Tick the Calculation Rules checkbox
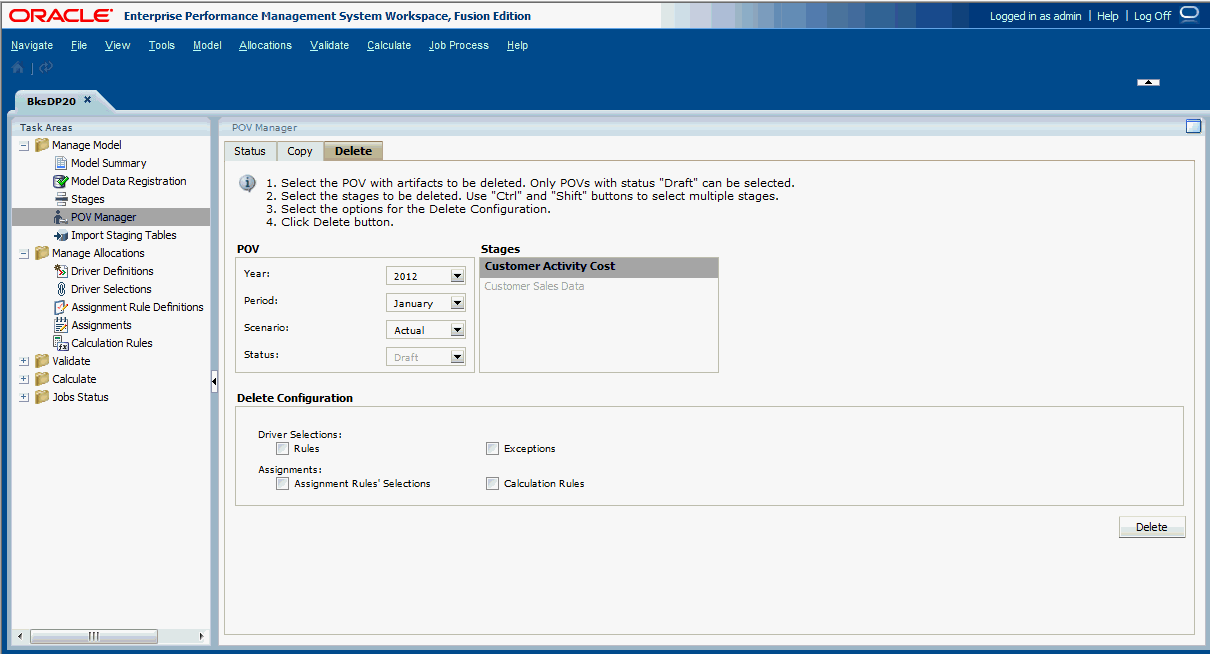This screenshot has height=654, width=1210. 492,484
